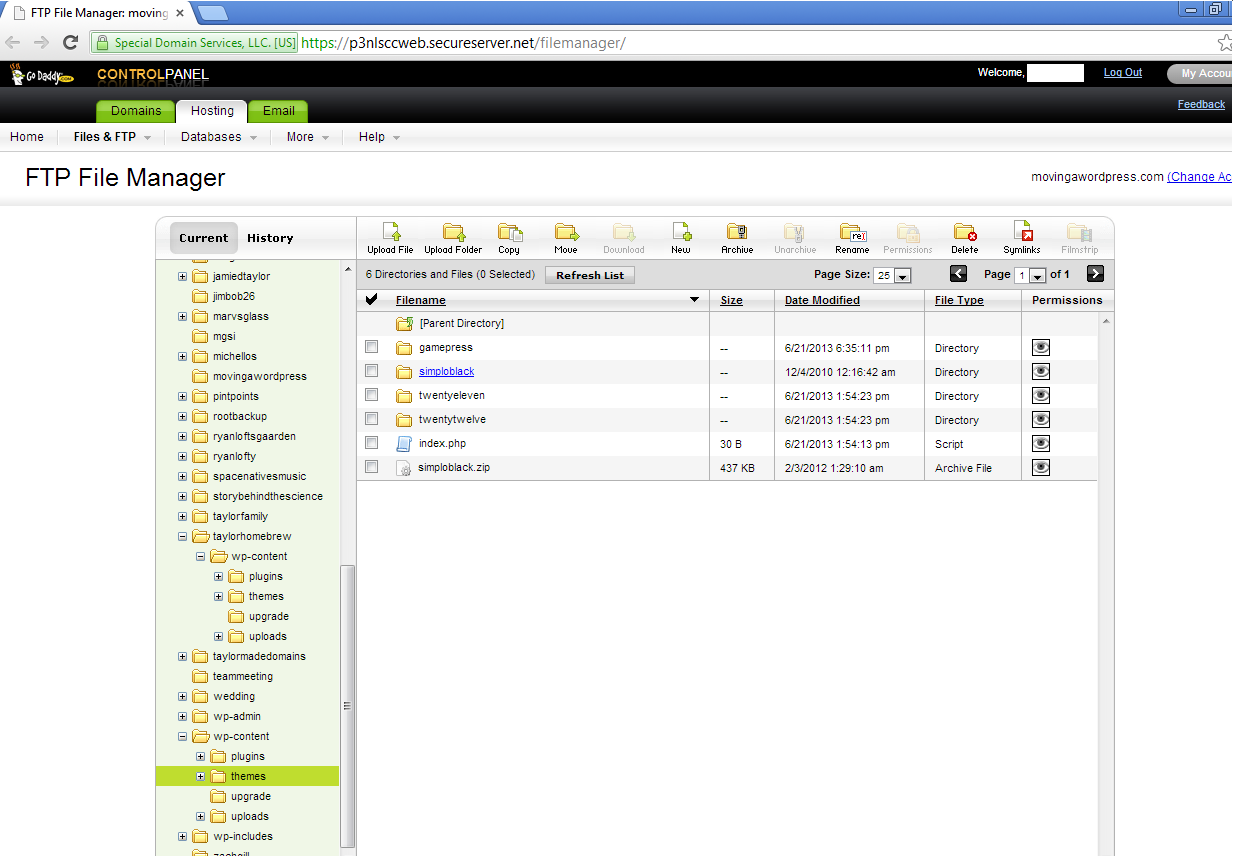1233x865 pixels.
Task: Expand the wp-admin folder in tree
Action: click(182, 716)
